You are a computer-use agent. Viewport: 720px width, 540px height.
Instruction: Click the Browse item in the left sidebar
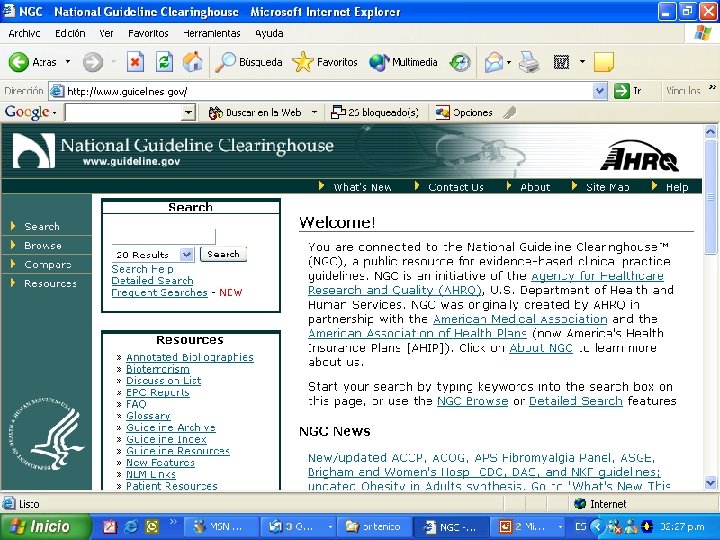pyautogui.click(x=43, y=246)
